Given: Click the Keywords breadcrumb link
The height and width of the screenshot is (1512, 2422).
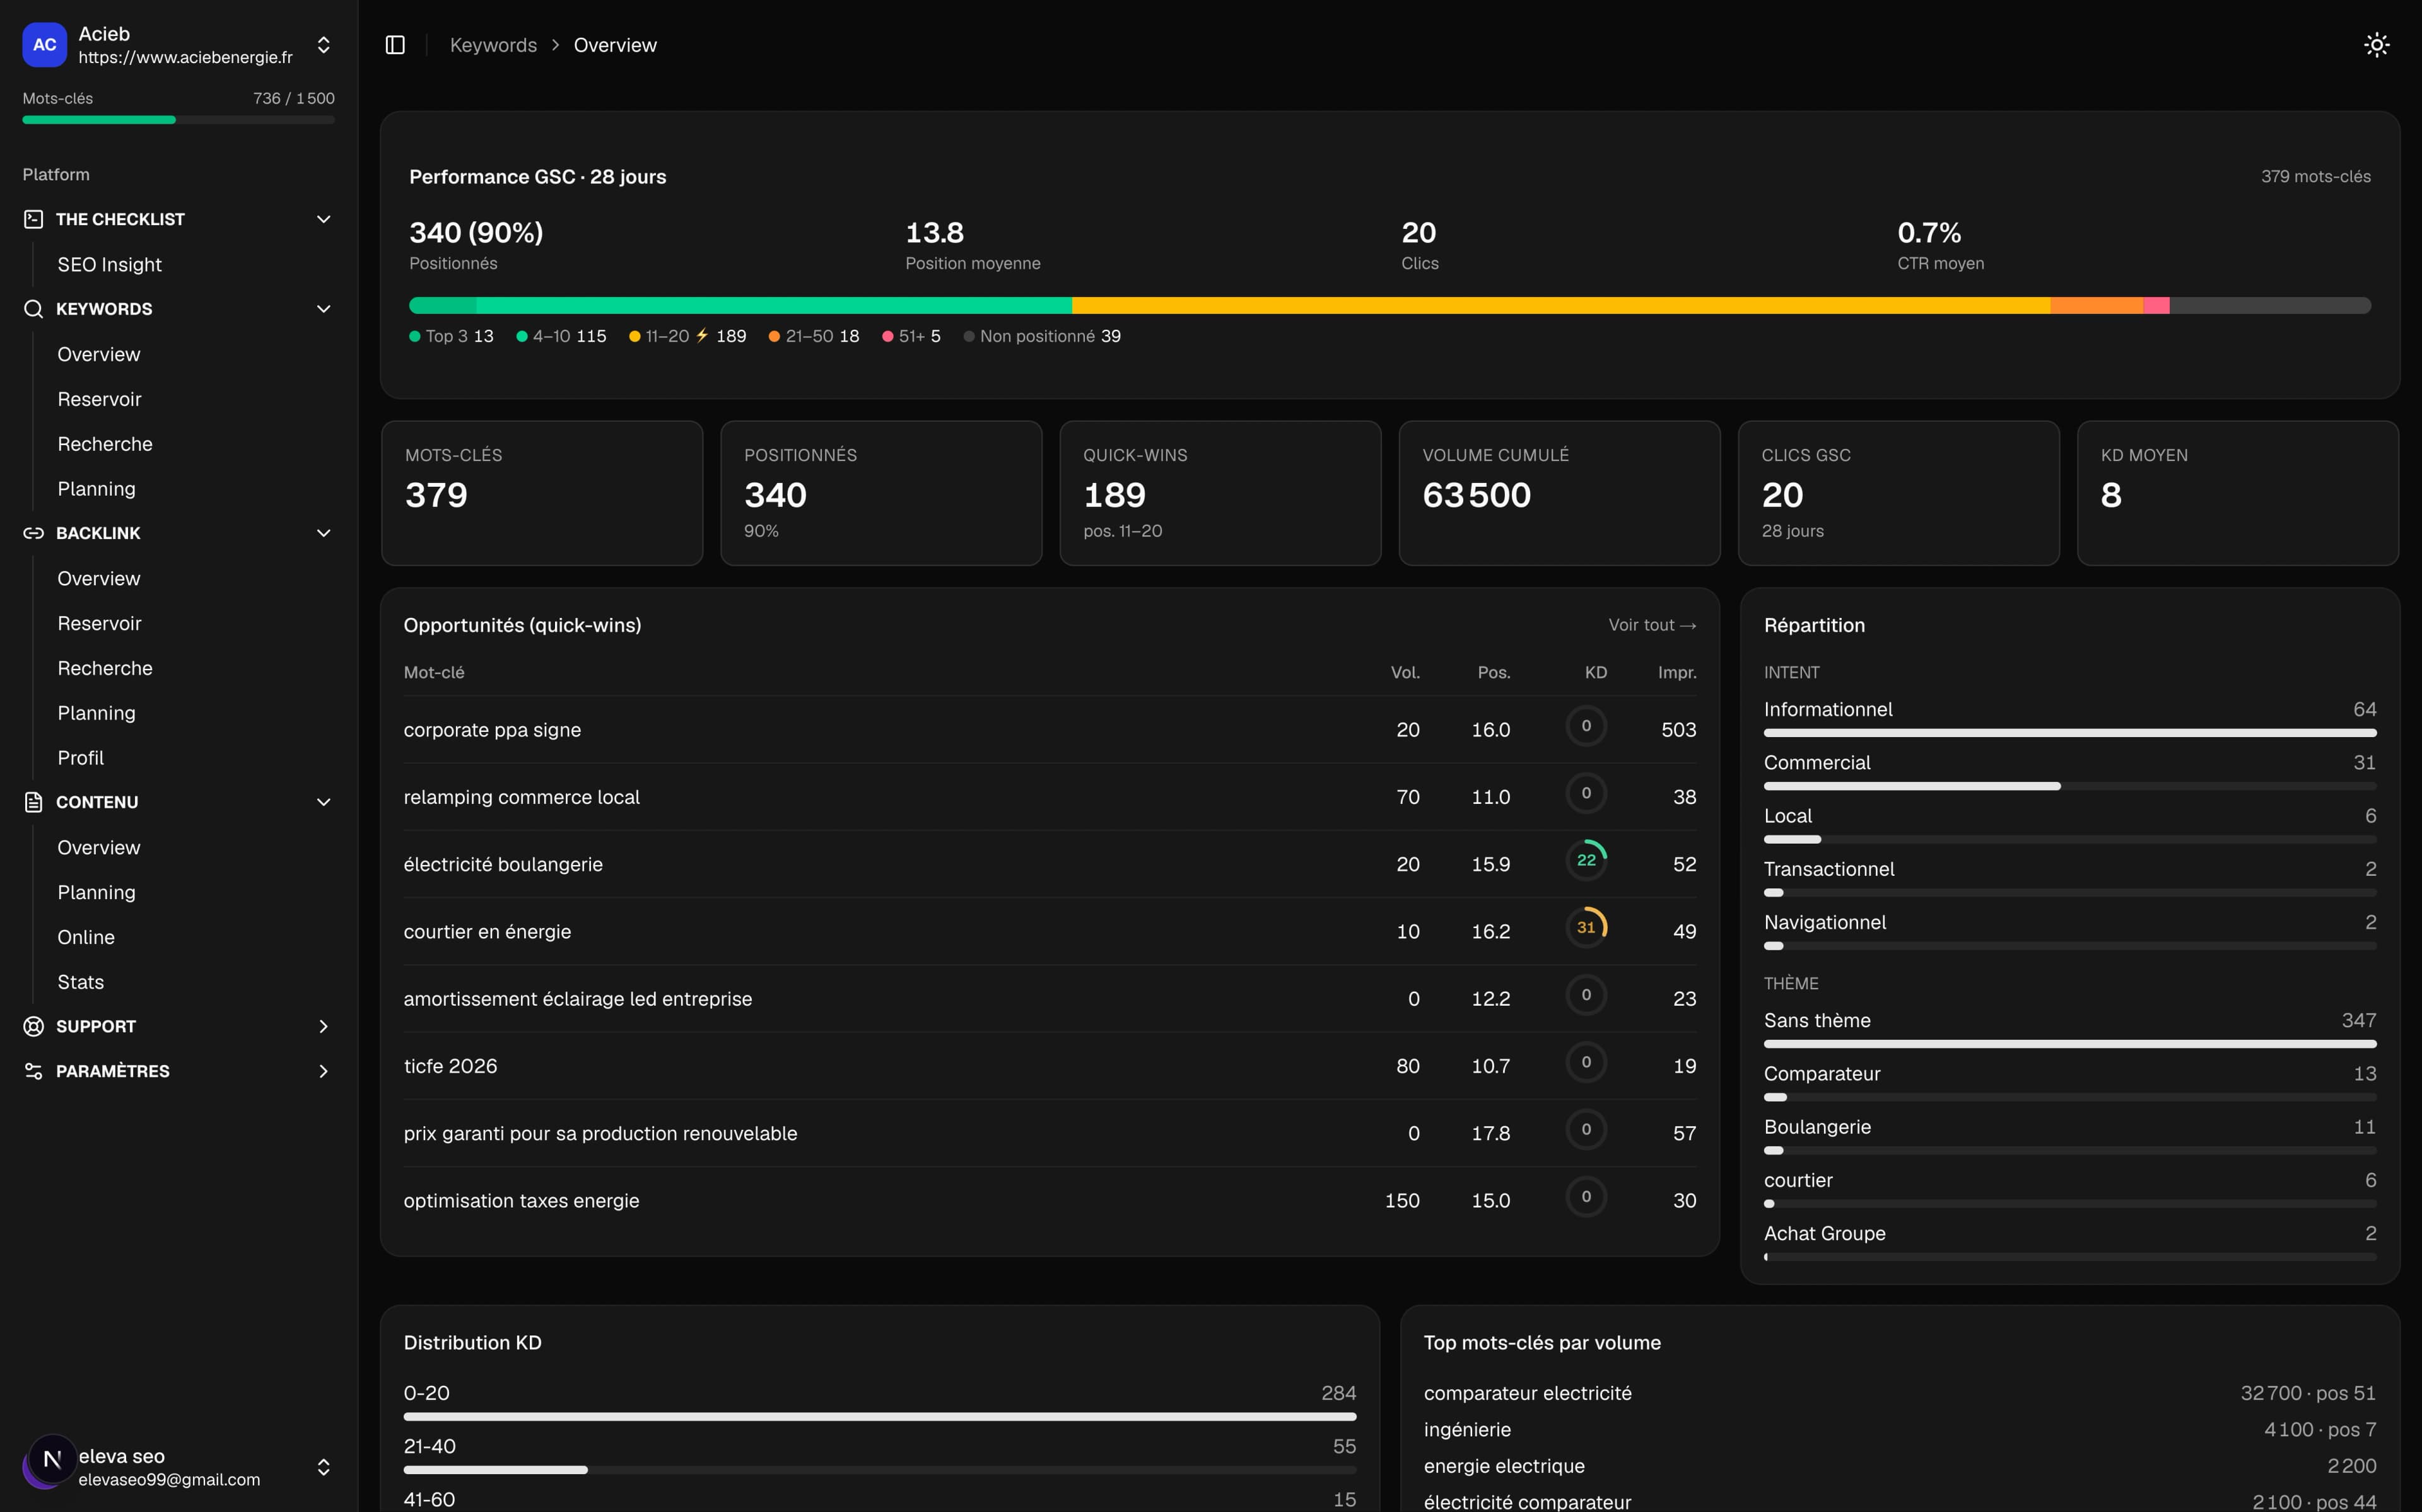Looking at the screenshot, I should (x=493, y=45).
